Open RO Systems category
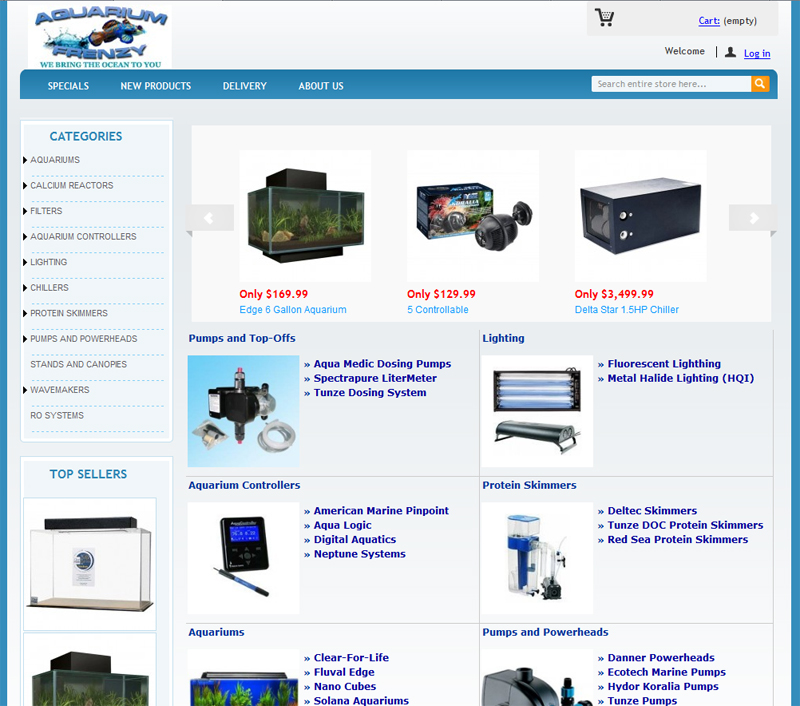Image resolution: width=800 pixels, height=706 pixels. tap(57, 415)
